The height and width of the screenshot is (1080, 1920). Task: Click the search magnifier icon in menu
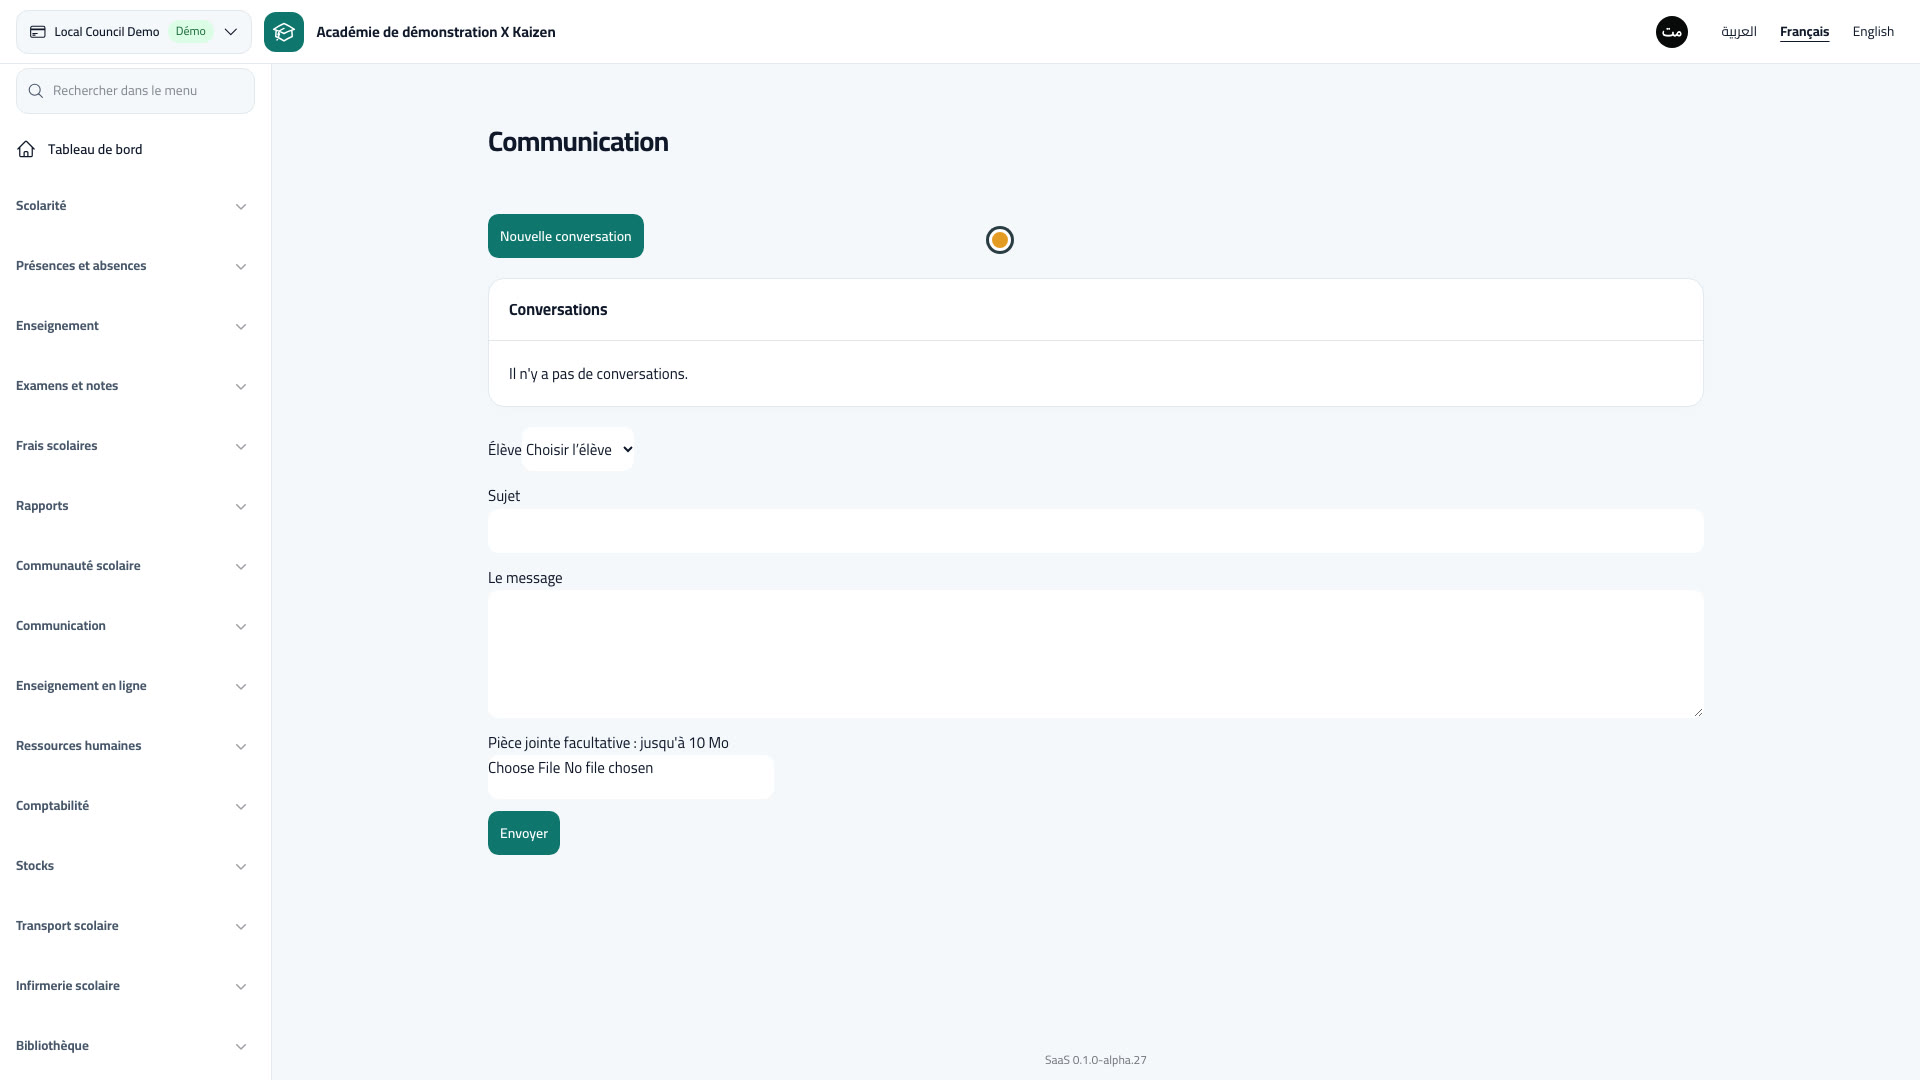click(36, 91)
